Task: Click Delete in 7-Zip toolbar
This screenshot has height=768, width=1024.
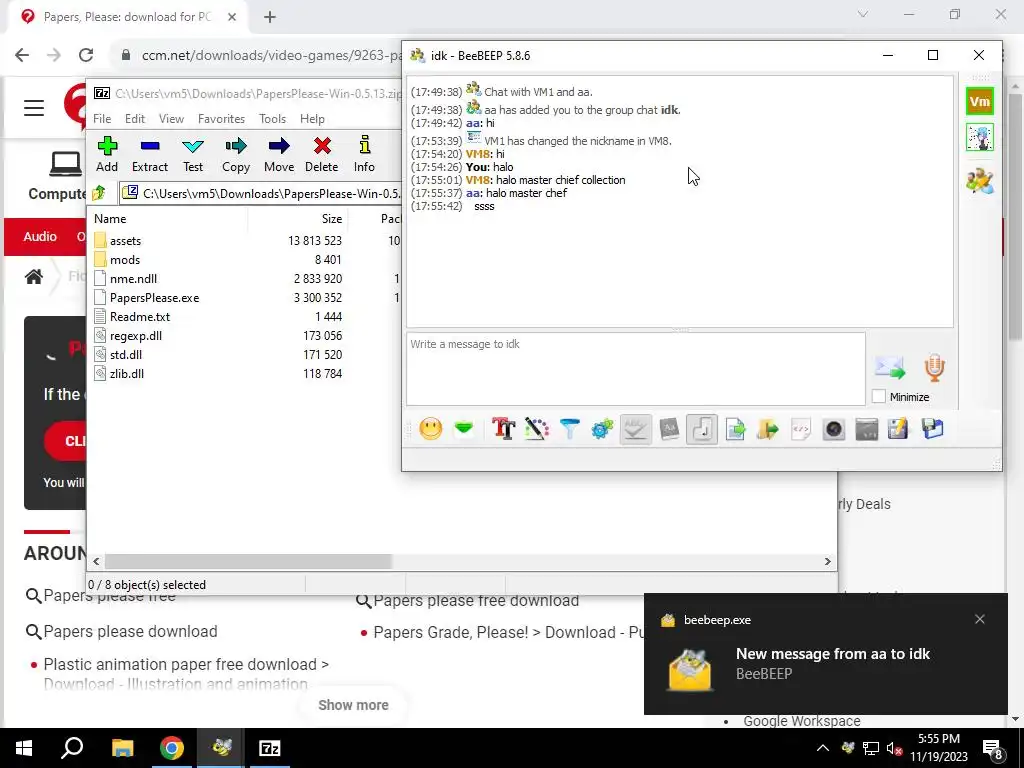Action: pyautogui.click(x=321, y=154)
